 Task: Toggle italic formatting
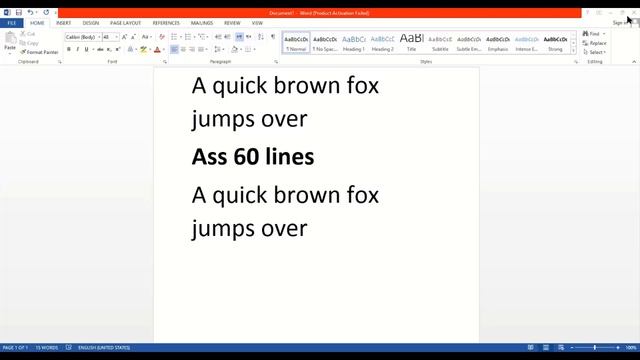[78, 49]
